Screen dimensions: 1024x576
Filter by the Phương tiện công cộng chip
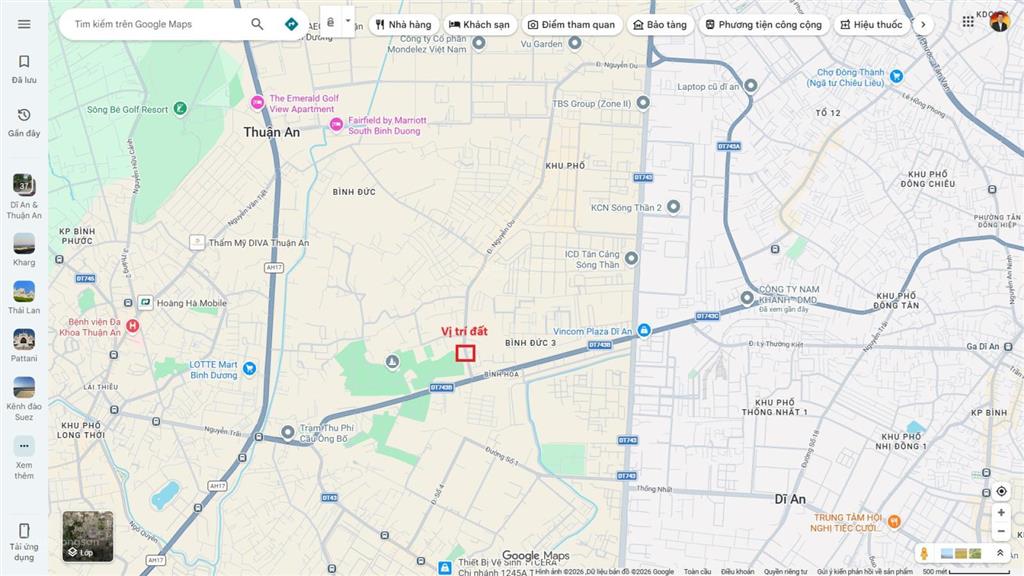click(x=764, y=25)
